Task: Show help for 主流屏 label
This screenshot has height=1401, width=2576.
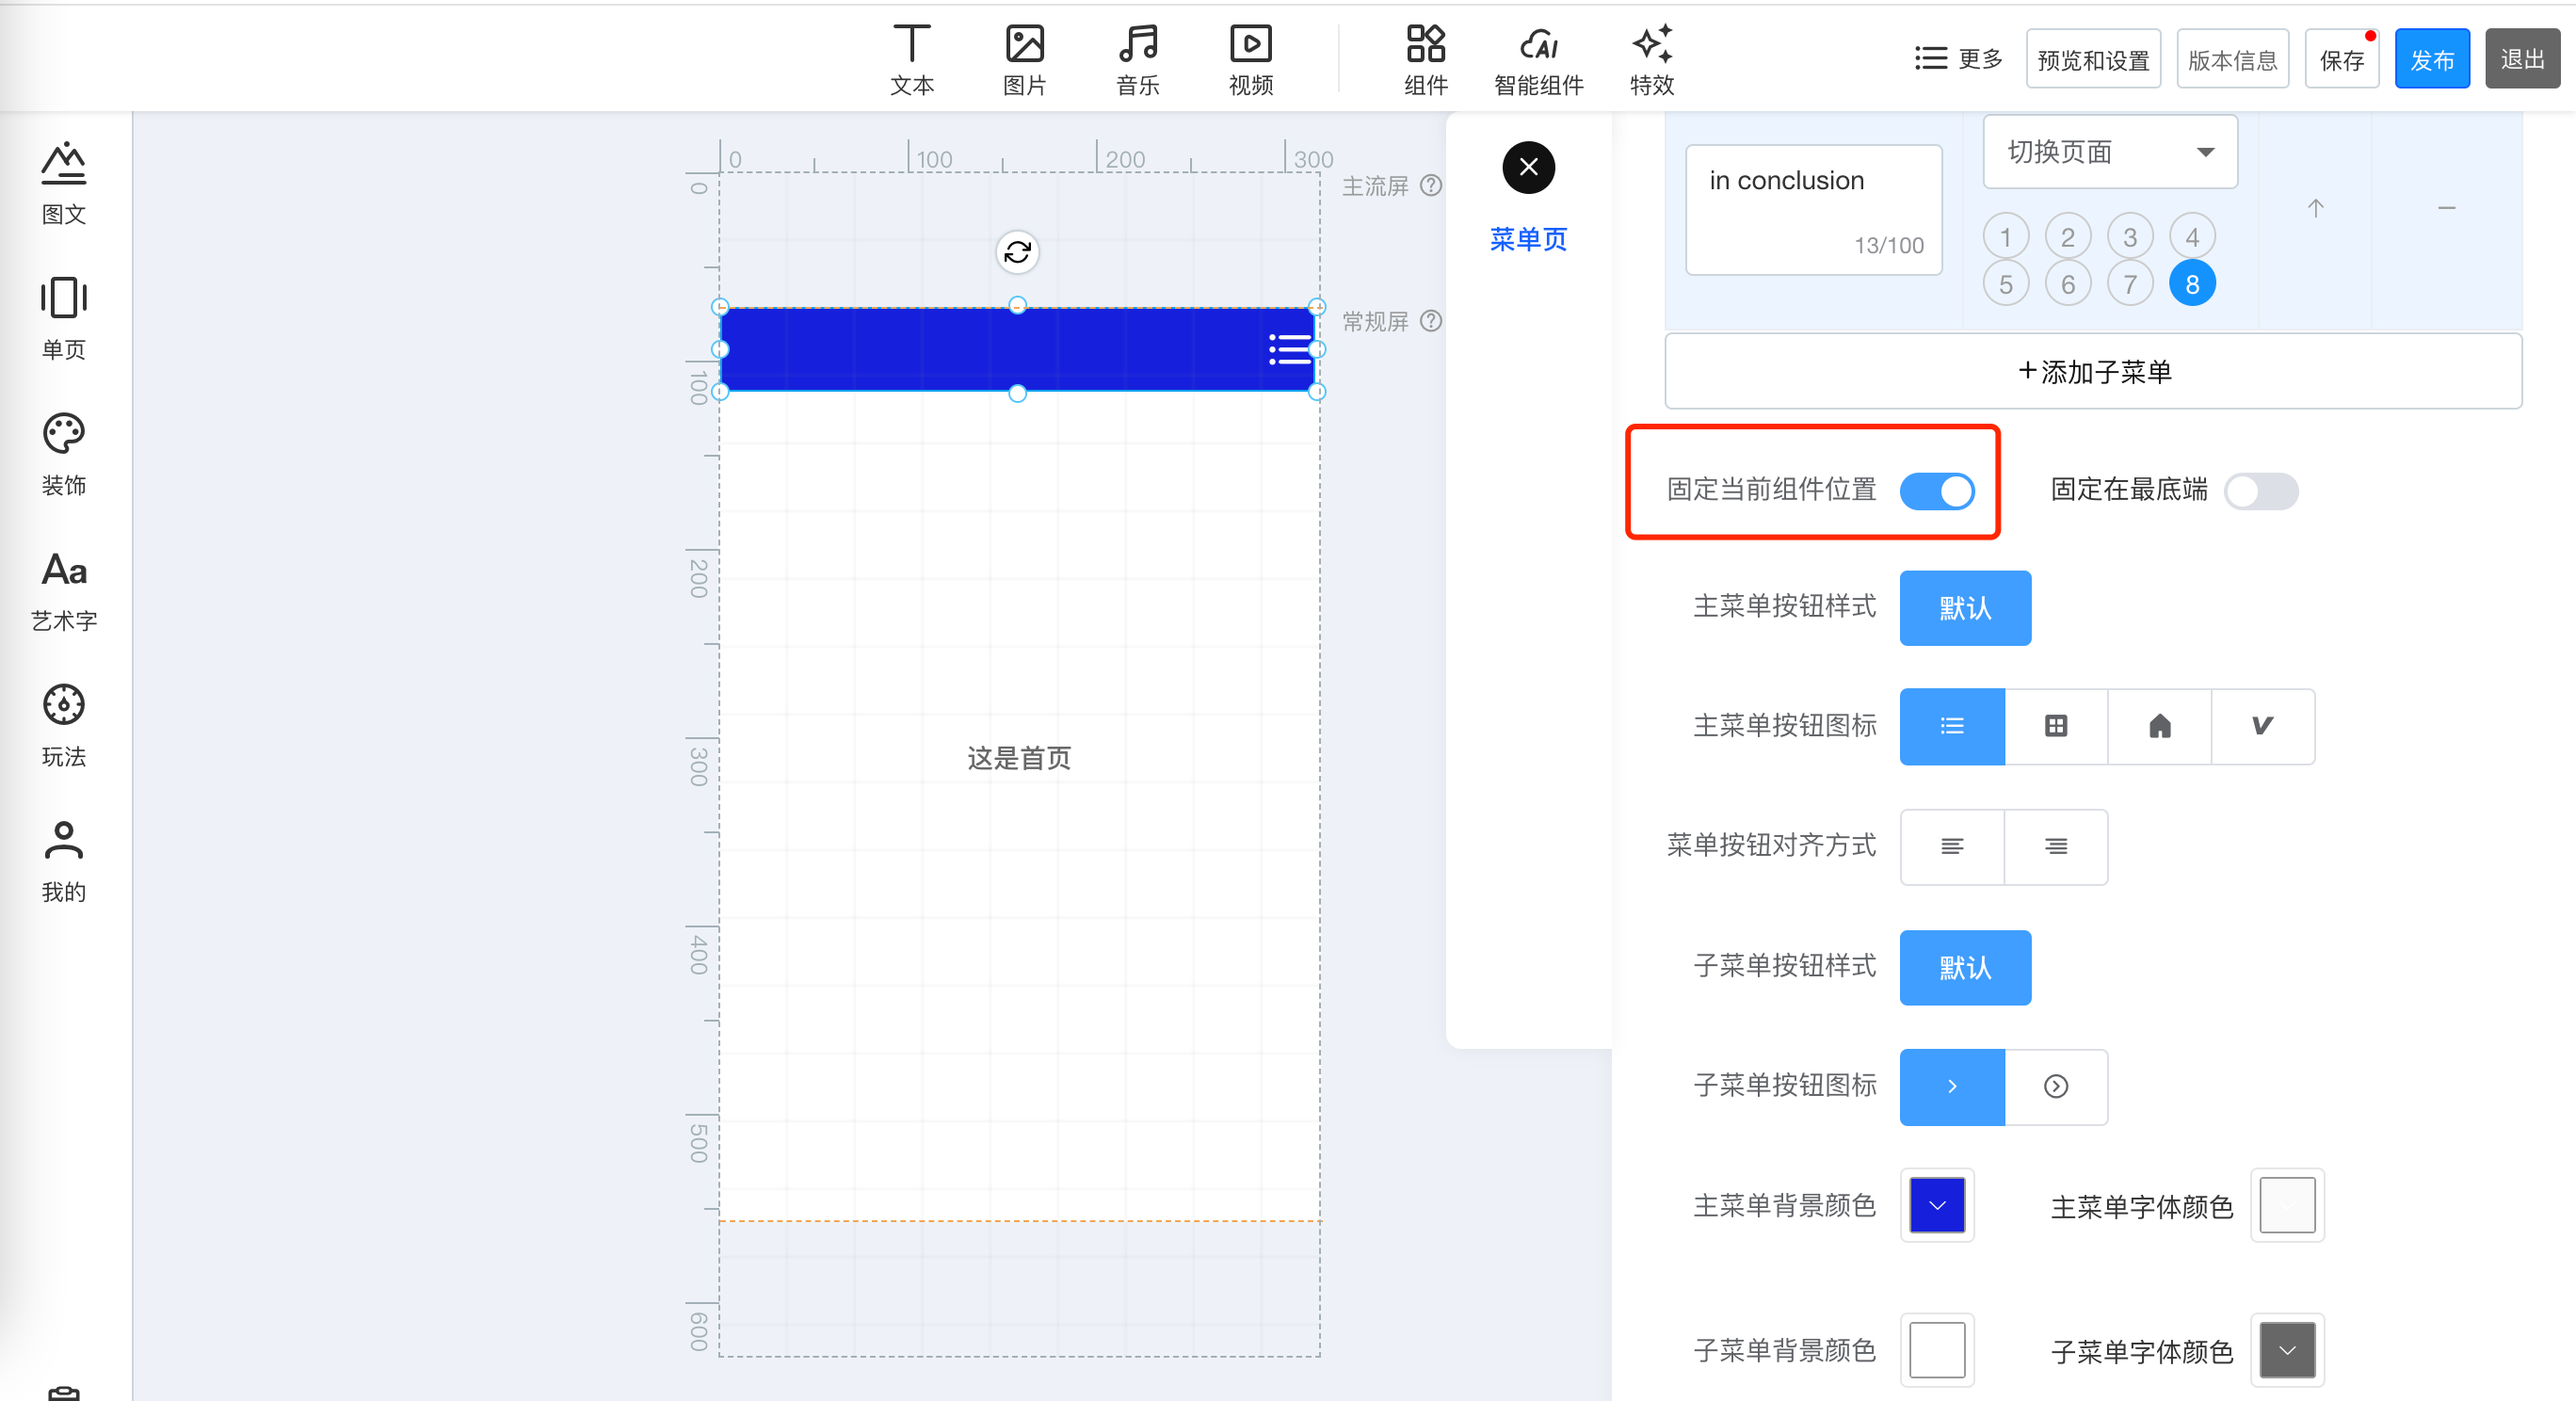Action: coord(1431,185)
